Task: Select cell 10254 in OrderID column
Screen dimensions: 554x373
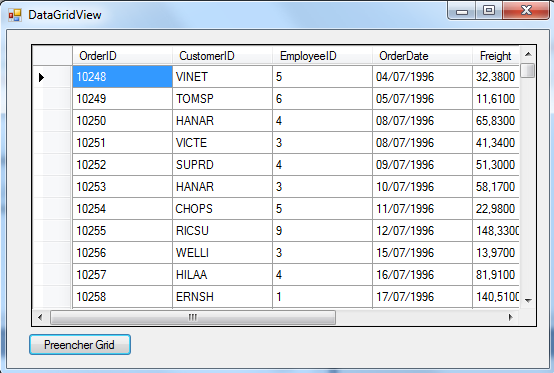Action: coord(122,208)
